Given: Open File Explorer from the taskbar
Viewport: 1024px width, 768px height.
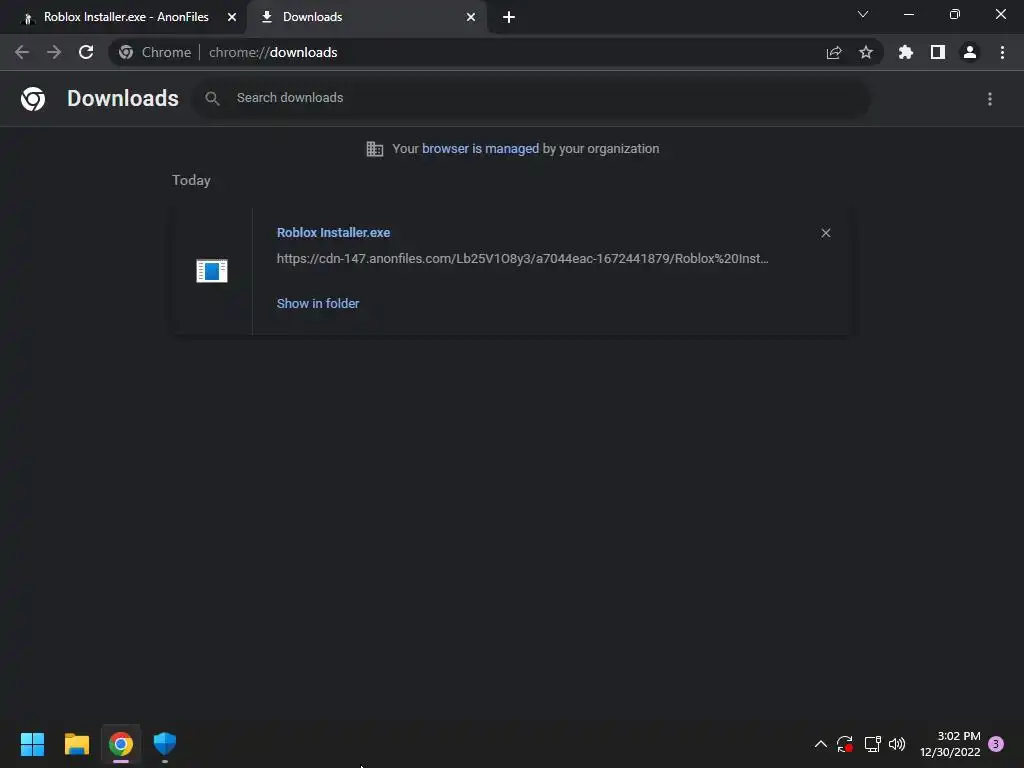Looking at the screenshot, I should point(76,744).
